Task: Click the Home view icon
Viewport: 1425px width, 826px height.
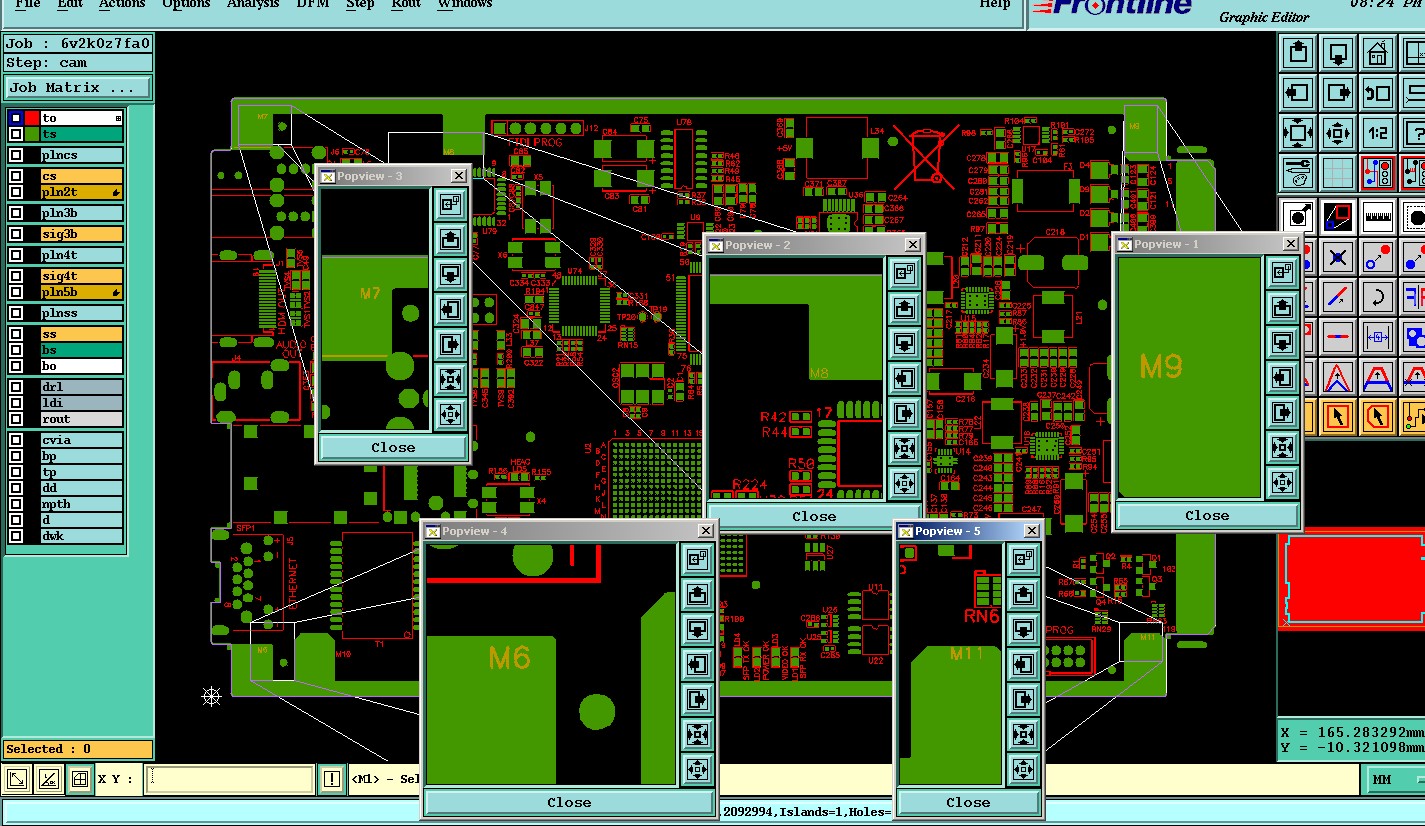Action: (x=1378, y=52)
